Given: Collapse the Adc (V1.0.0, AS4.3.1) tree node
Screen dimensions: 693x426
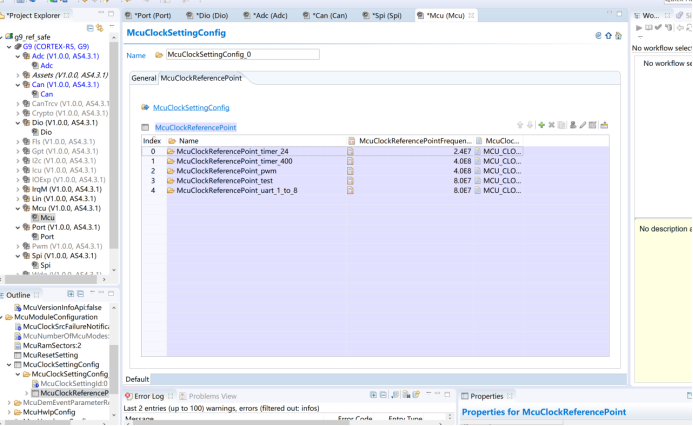Looking at the screenshot, I should click(18, 56).
